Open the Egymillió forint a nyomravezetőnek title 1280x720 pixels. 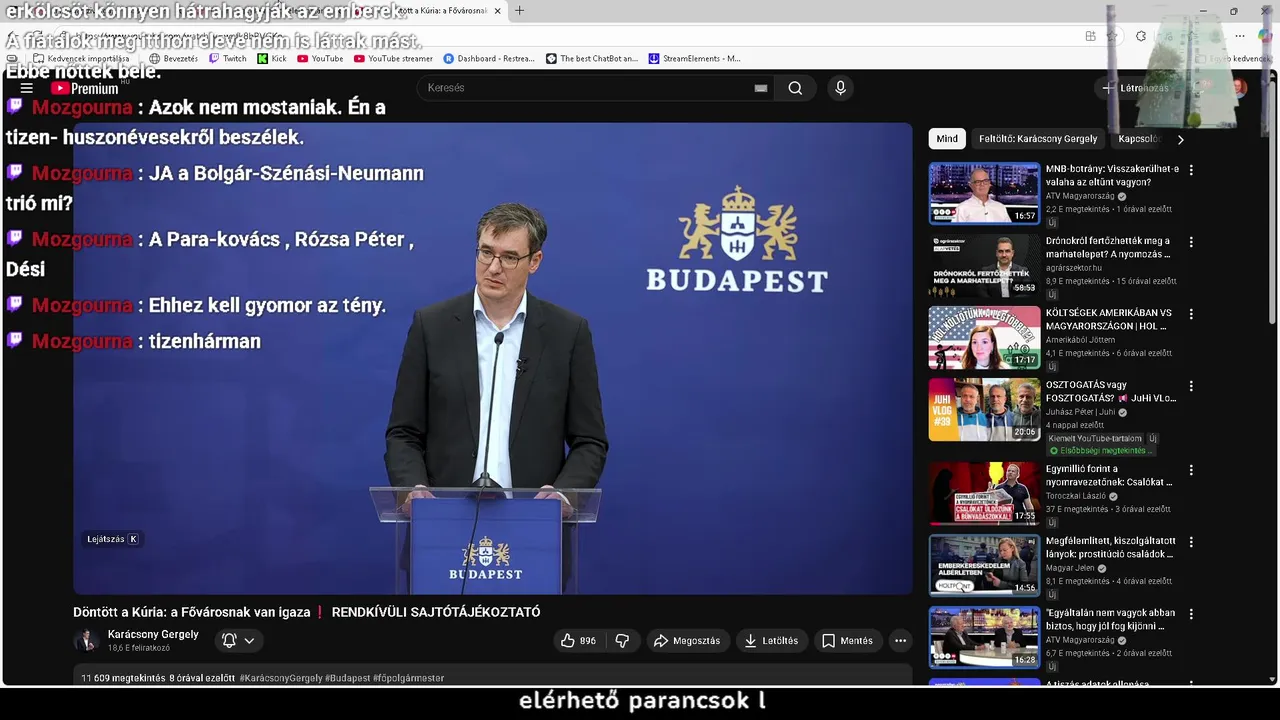(x=1109, y=475)
